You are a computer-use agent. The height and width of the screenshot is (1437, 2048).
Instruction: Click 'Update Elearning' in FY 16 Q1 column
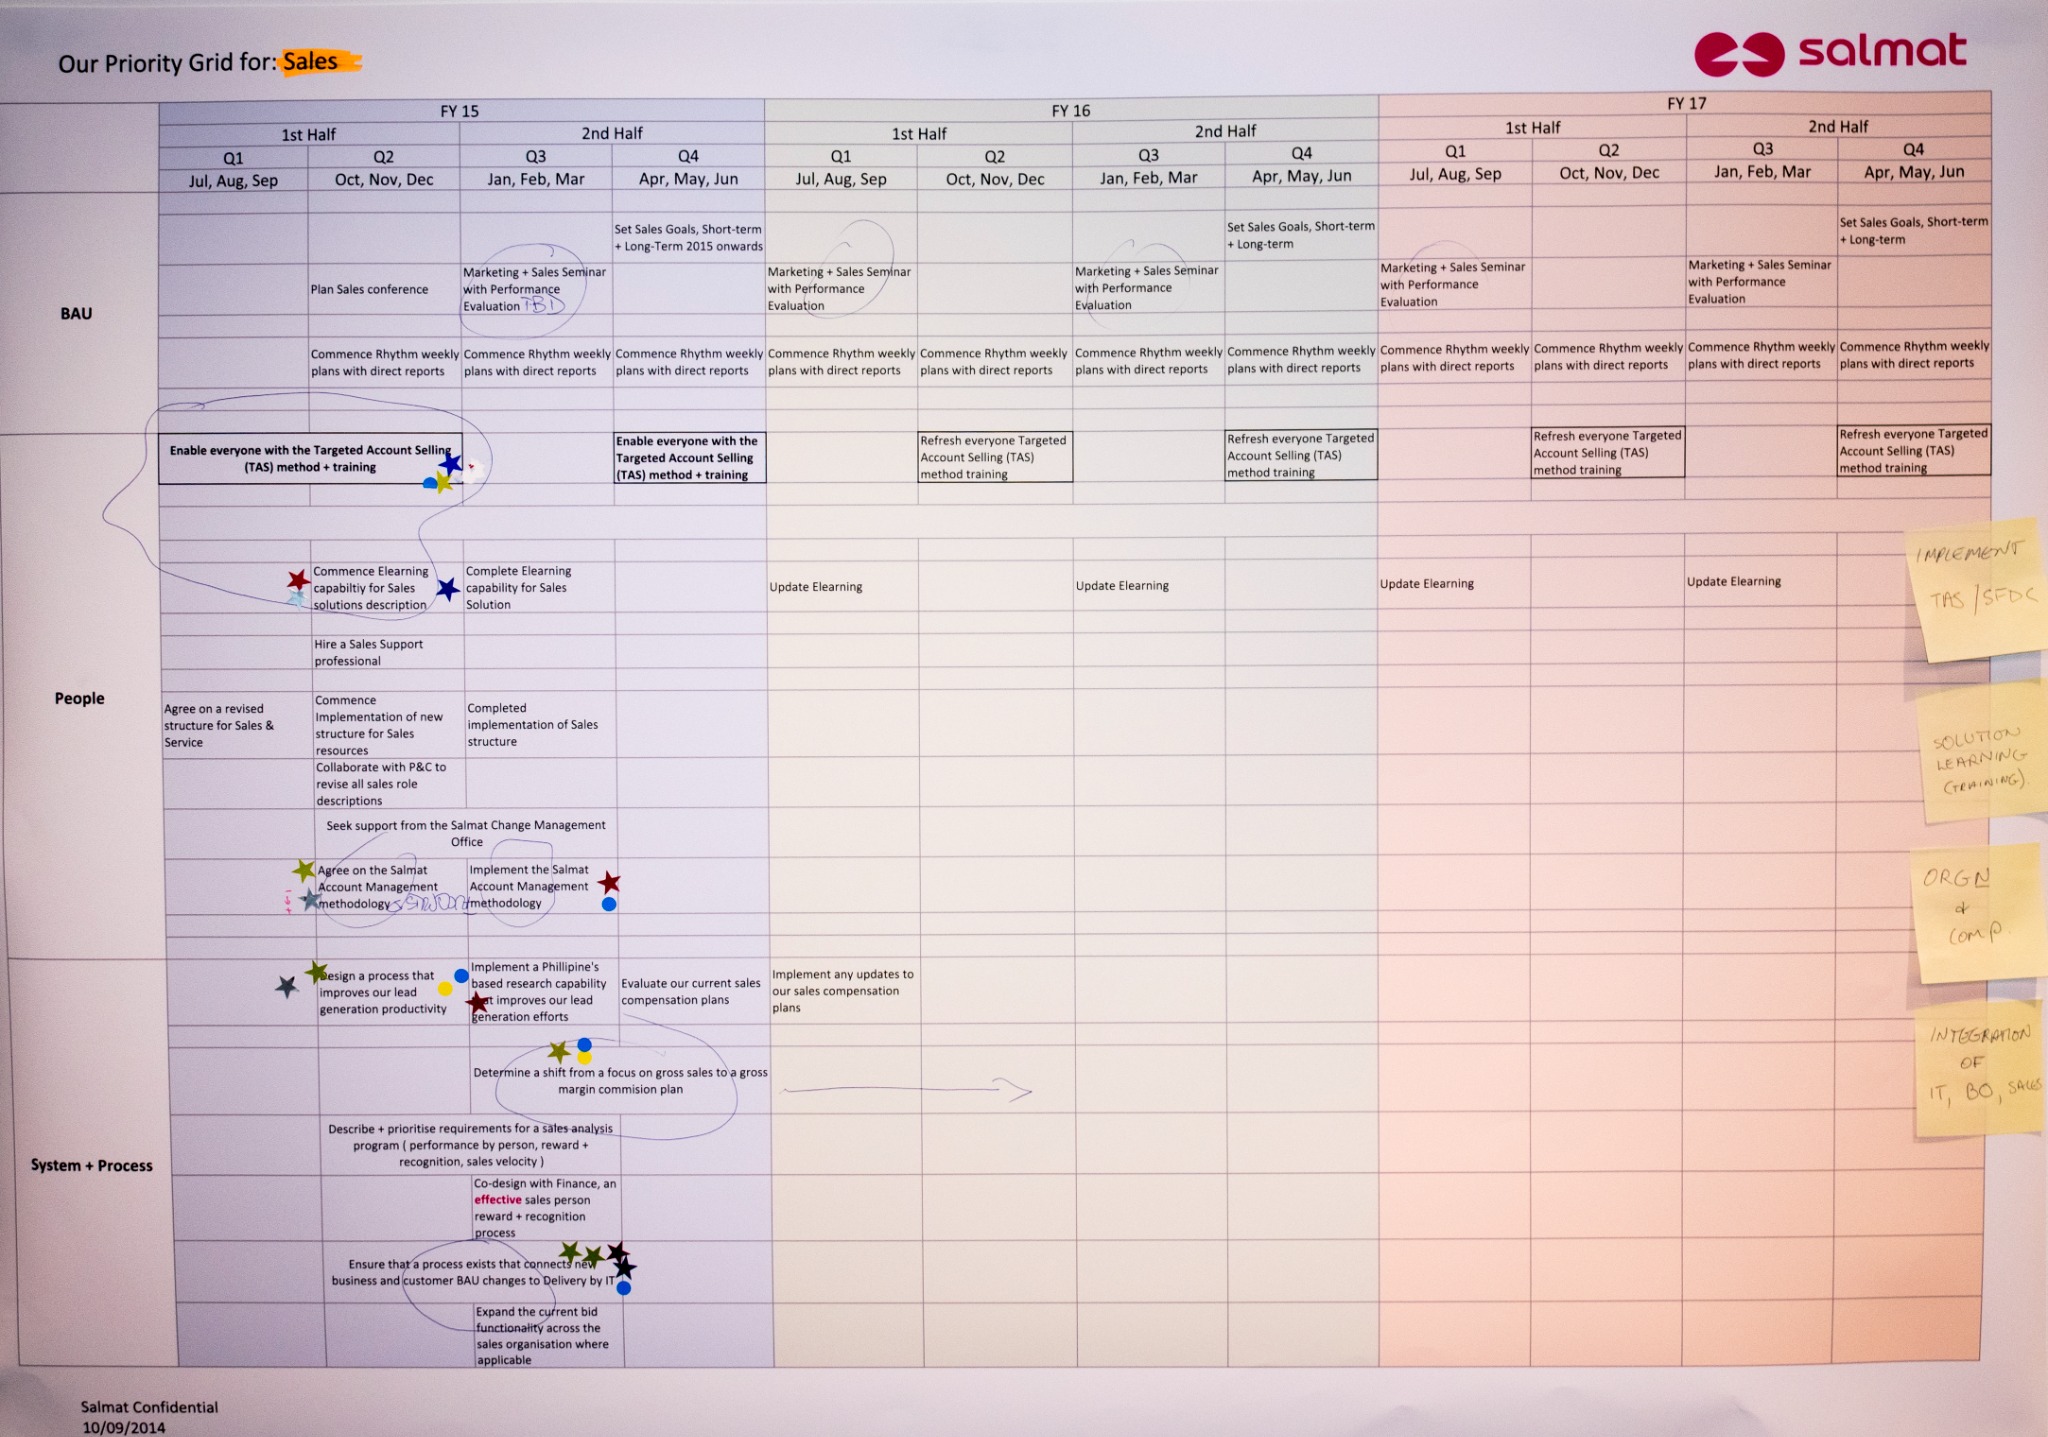pos(815,587)
